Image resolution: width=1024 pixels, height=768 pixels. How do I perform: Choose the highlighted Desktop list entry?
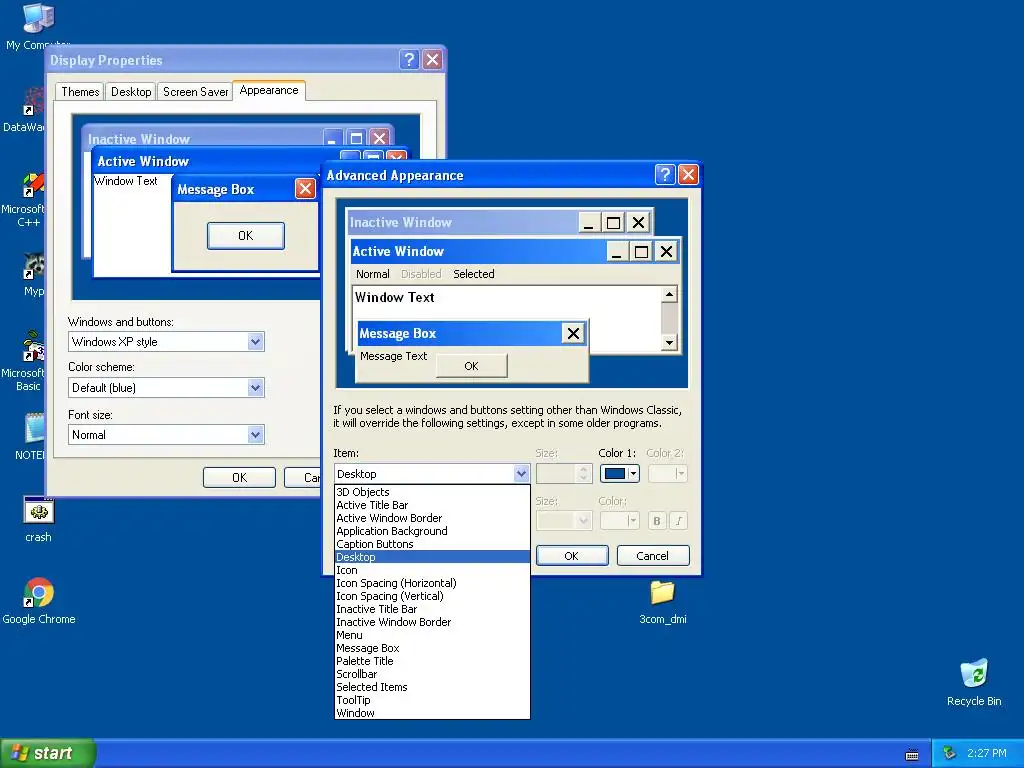tap(432, 557)
